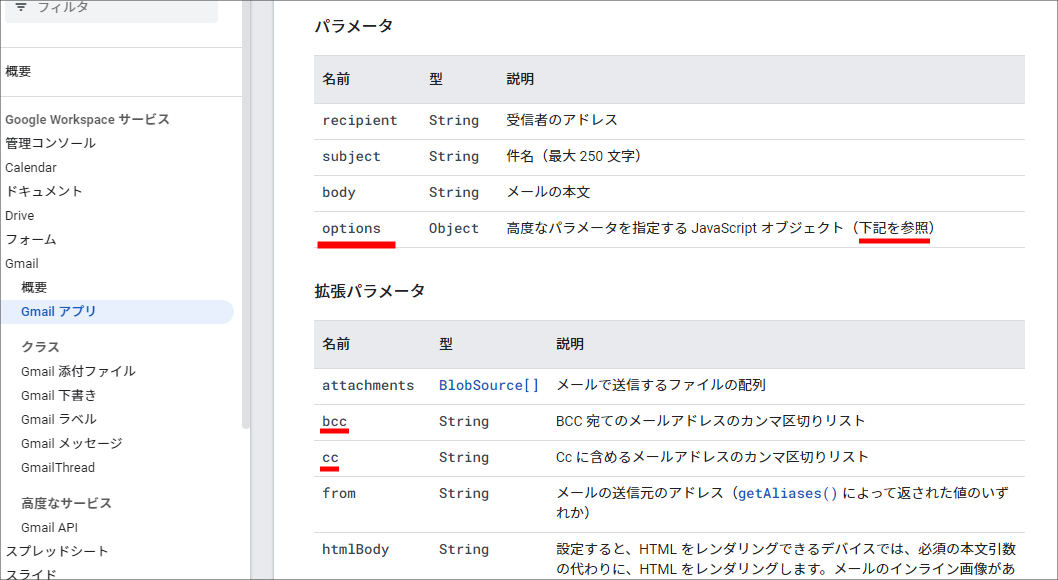
Task: Open Calendar service in sidebar
Action: 31,167
